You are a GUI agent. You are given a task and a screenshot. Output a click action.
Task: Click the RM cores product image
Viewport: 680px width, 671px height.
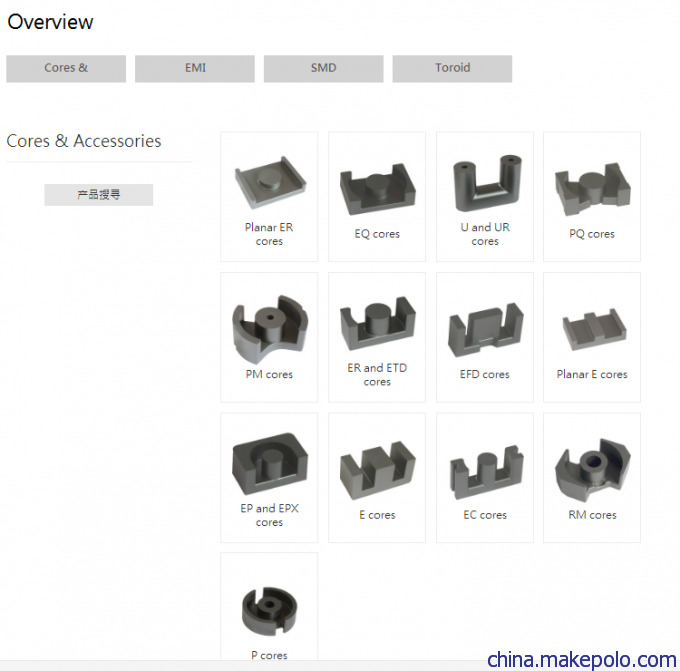click(x=593, y=470)
